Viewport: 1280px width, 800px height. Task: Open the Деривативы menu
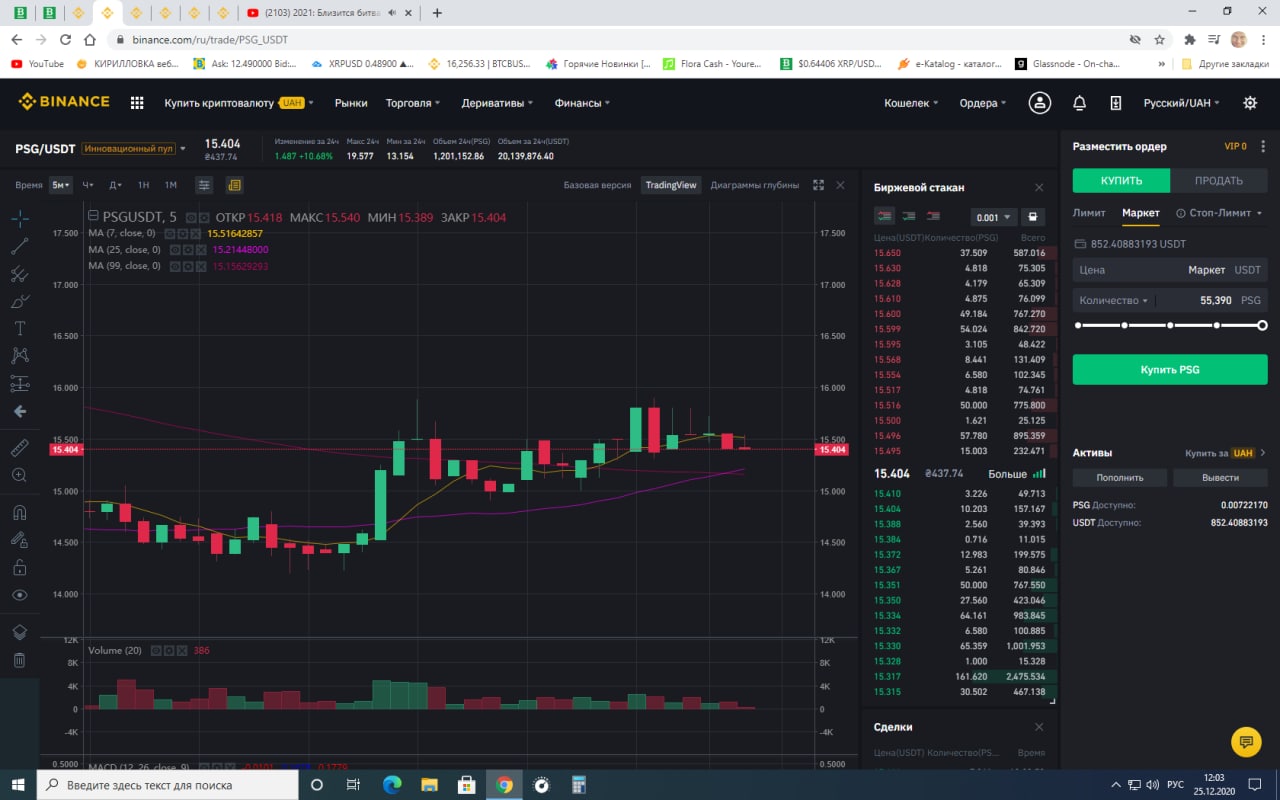click(497, 103)
